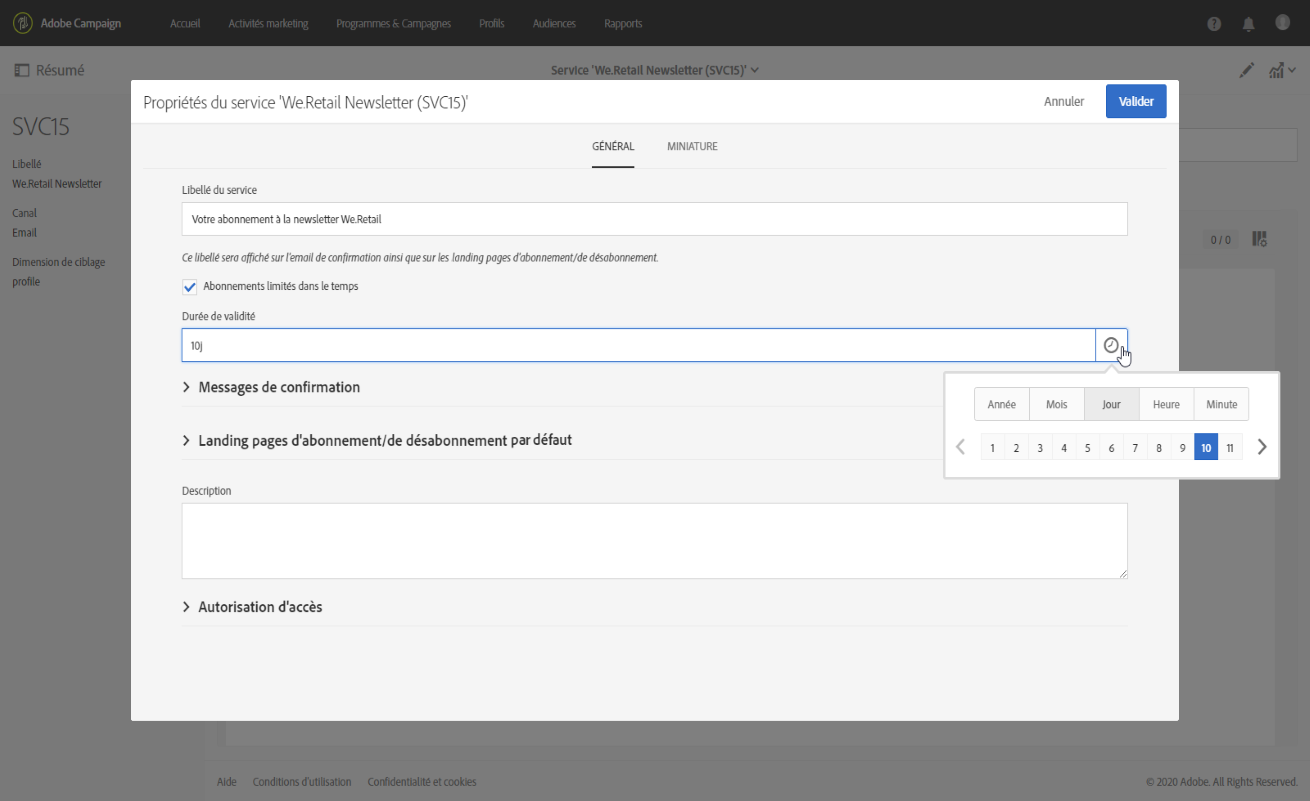Go to previous day values arrow

point(961,447)
